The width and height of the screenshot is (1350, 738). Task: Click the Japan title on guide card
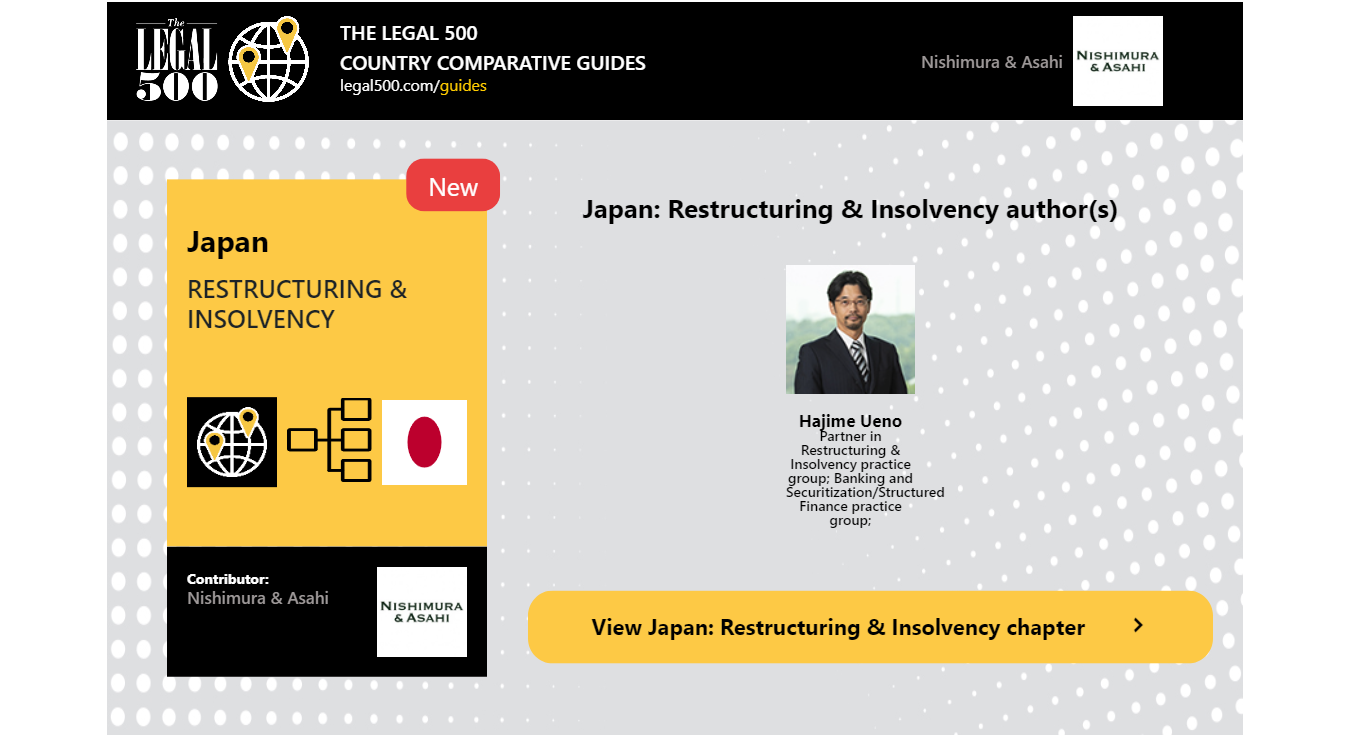(228, 242)
